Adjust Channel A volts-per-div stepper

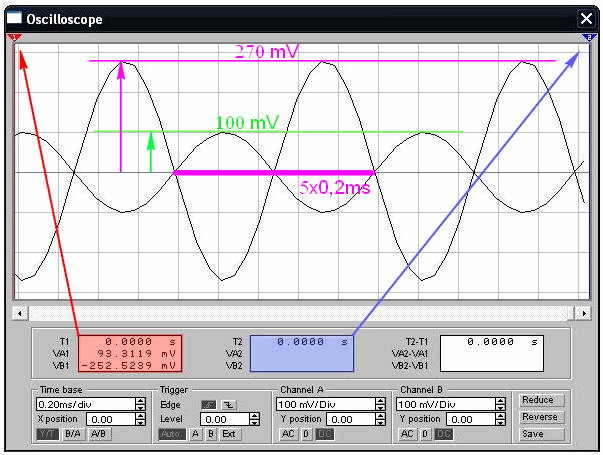click(x=379, y=404)
